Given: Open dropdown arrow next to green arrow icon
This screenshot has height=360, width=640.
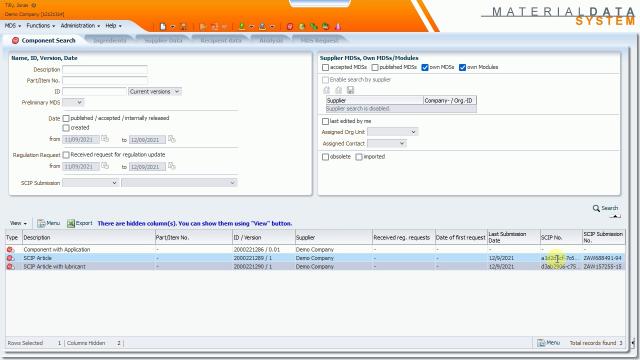Looking at the screenshot, I should click(x=251, y=27).
